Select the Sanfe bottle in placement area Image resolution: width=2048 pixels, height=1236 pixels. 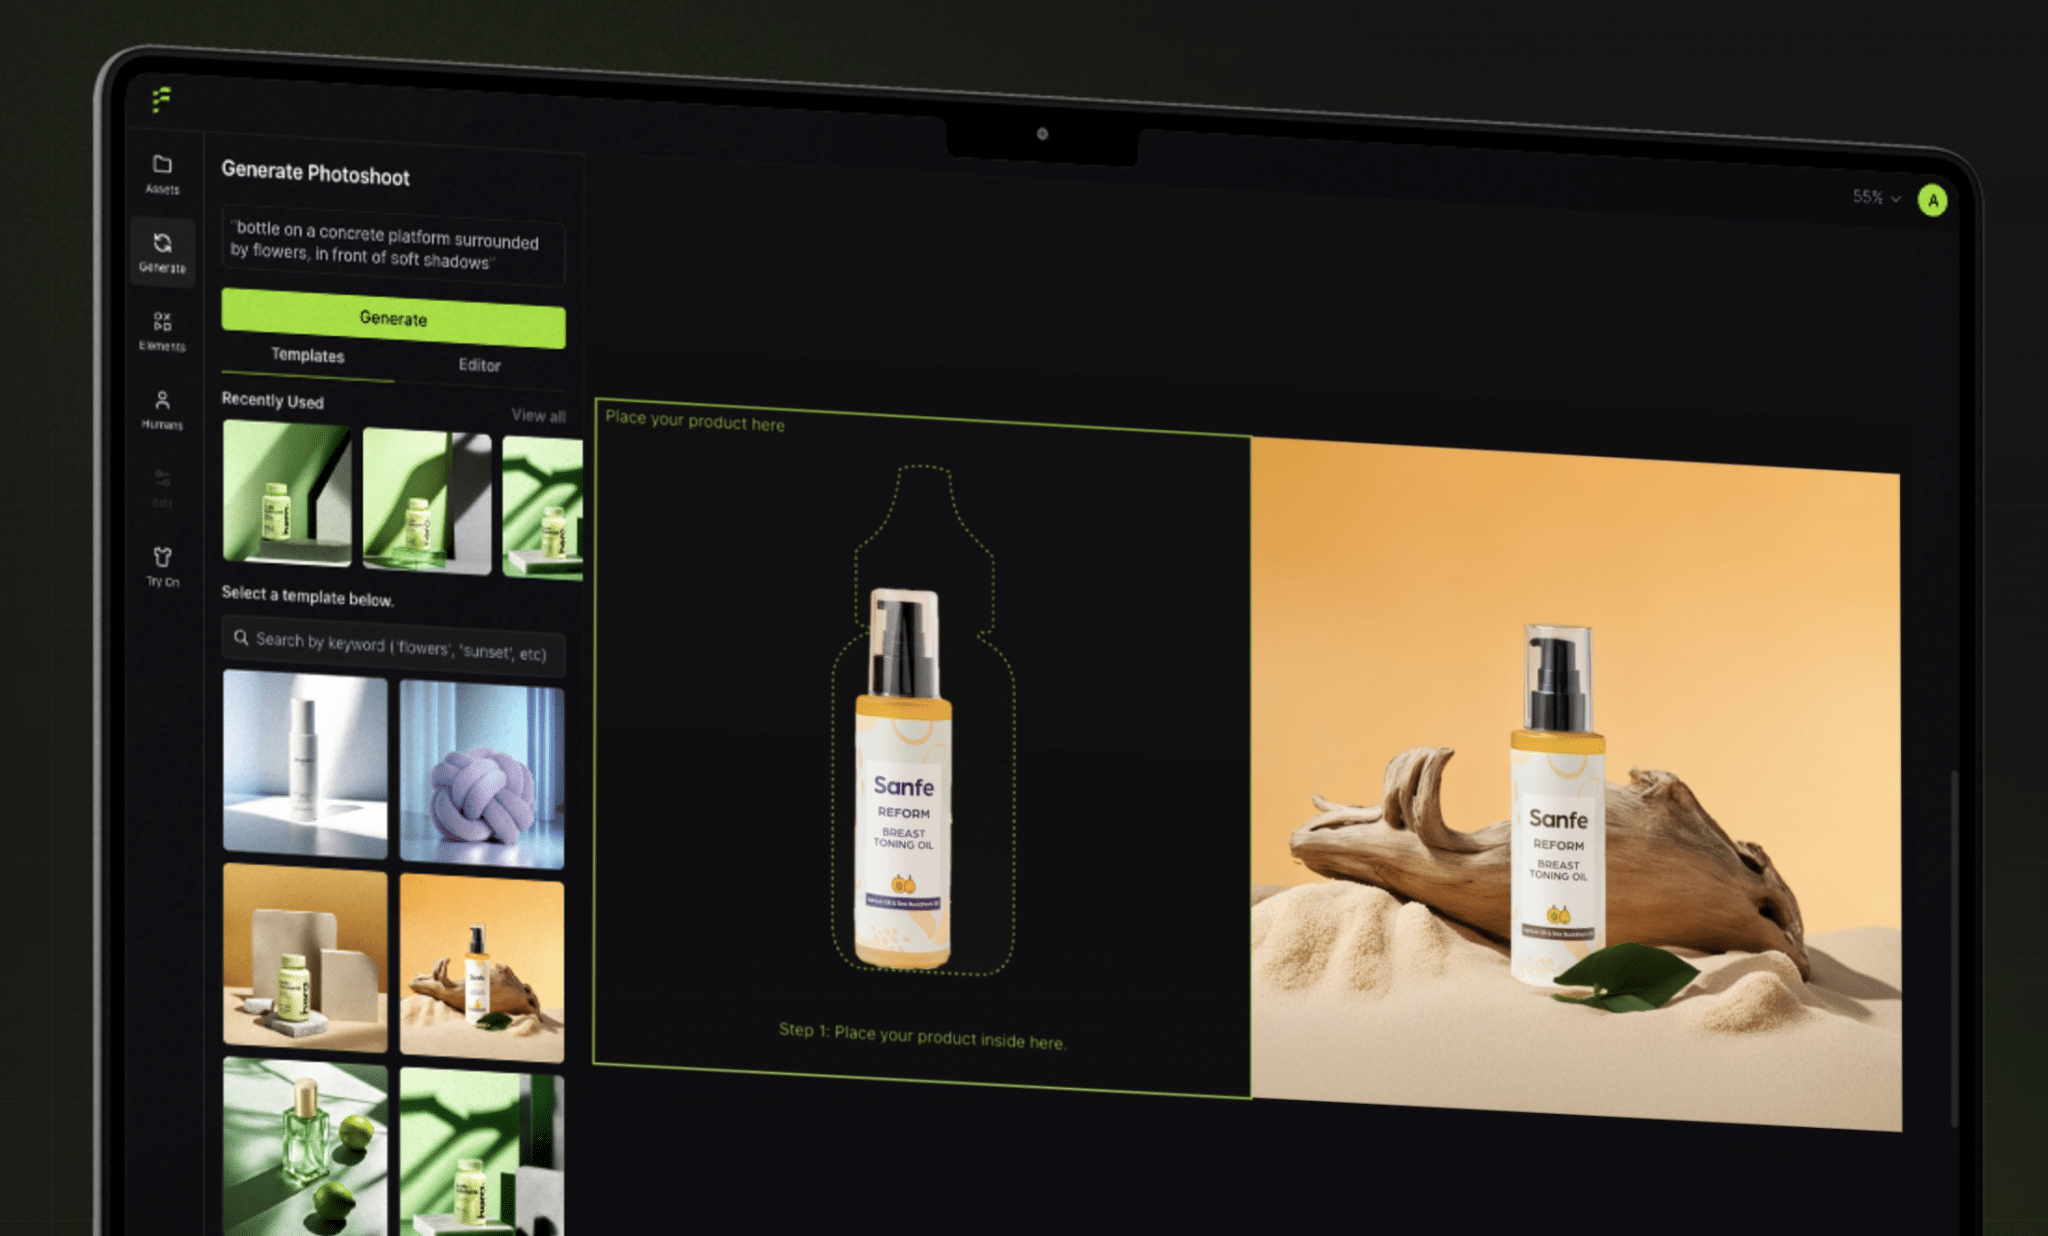[x=905, y=779]
